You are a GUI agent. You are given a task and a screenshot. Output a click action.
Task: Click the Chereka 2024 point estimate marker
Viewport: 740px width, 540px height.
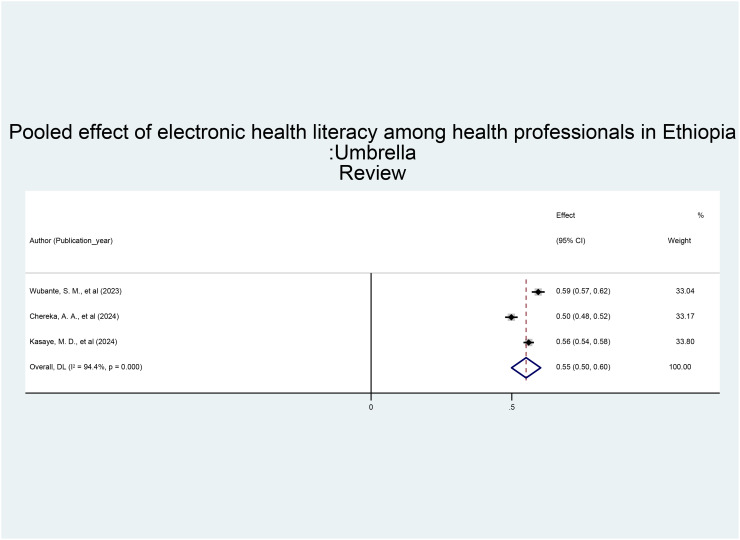(511, 317)
